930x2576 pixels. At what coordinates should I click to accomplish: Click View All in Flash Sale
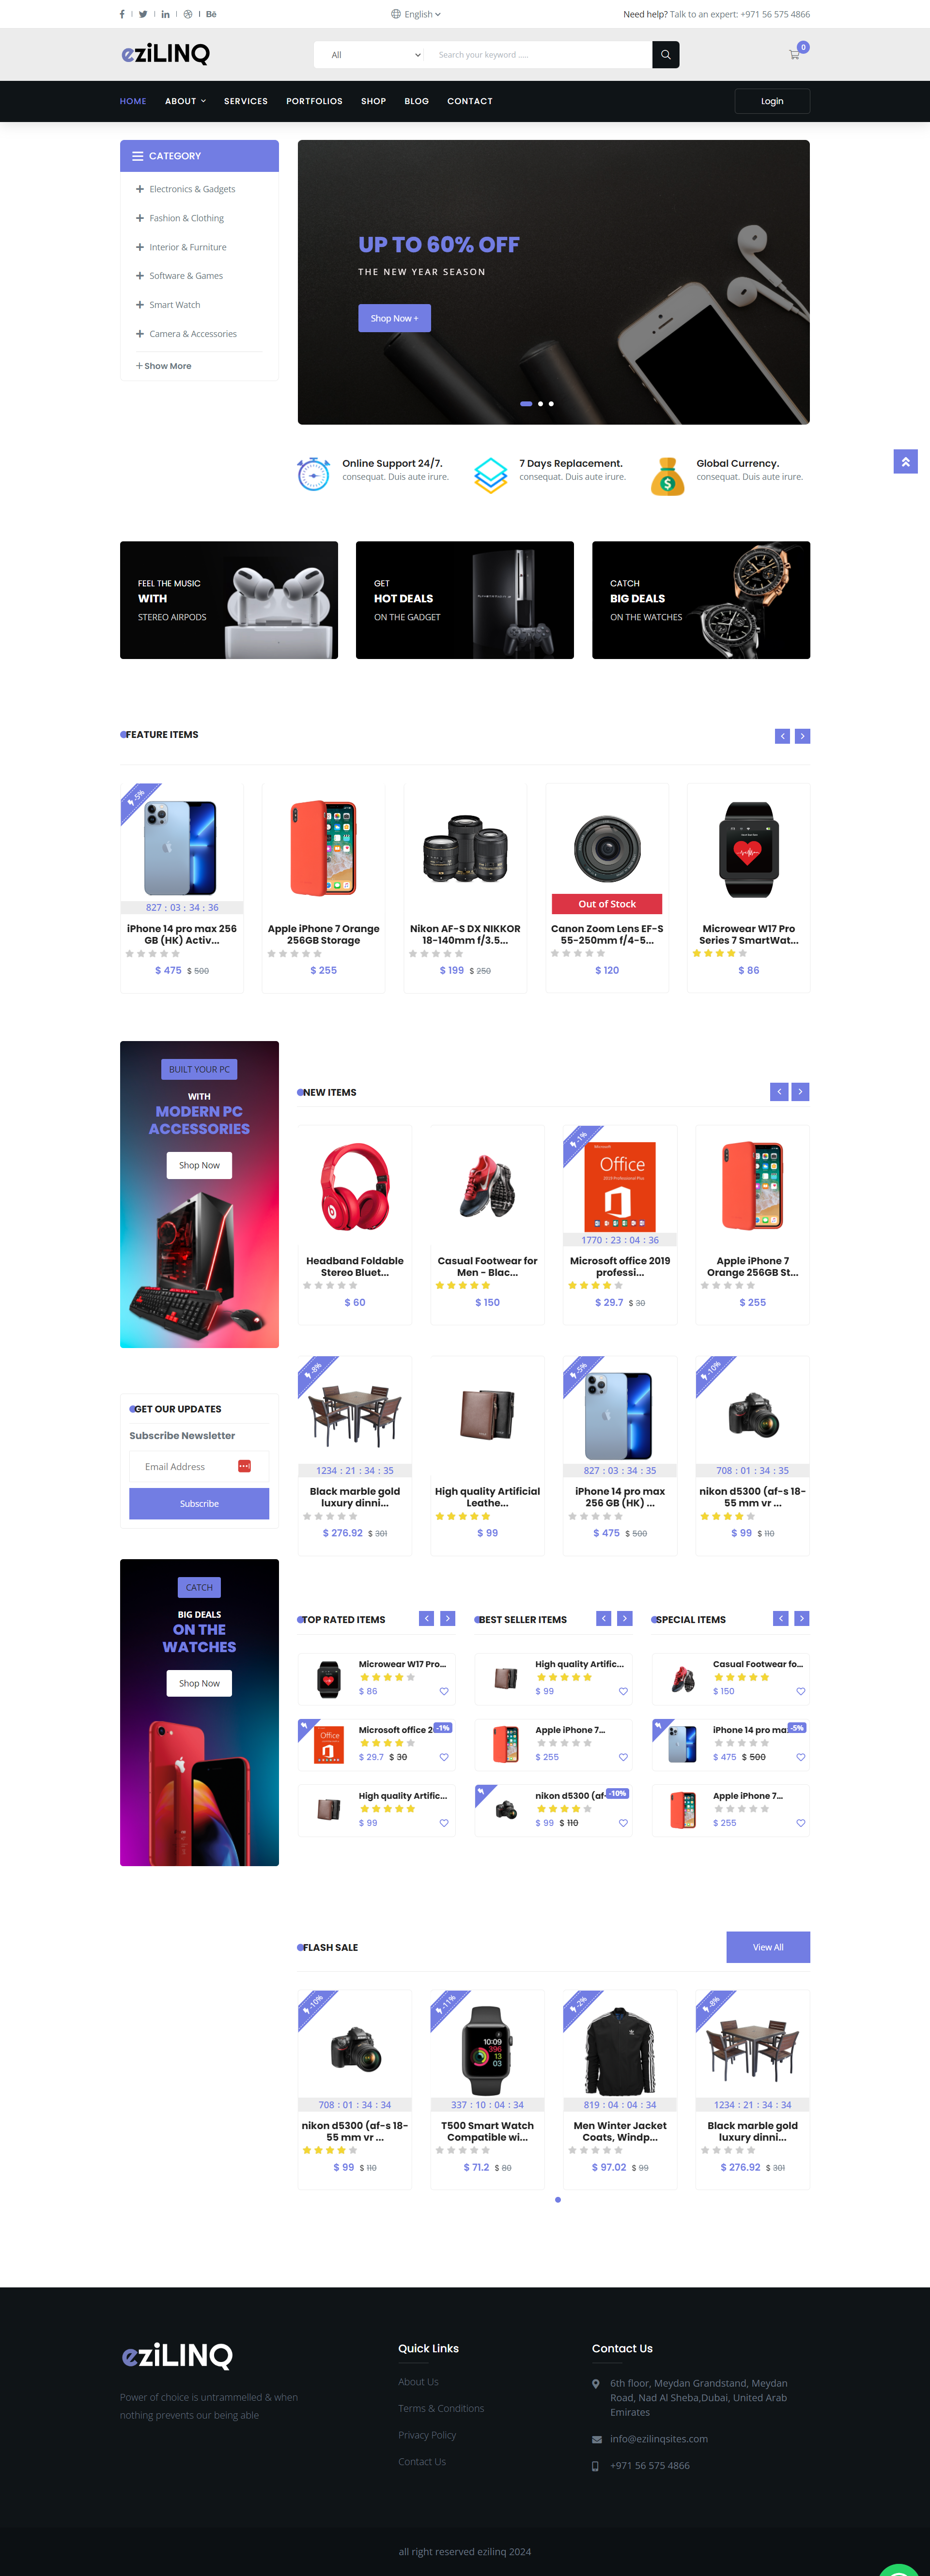[x=768, y=1947]
